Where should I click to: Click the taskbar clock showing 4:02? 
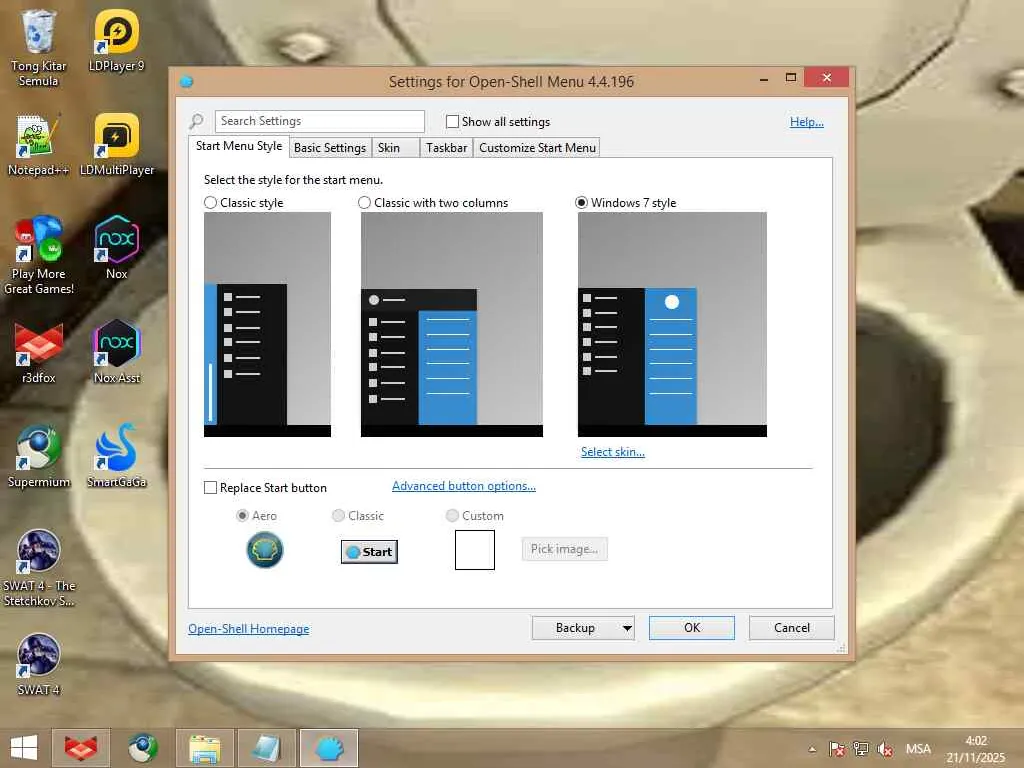(x=976, y=749)
